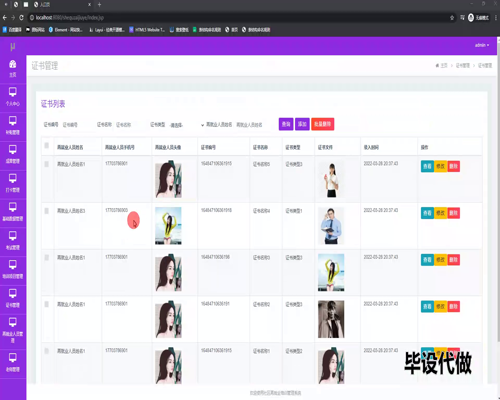Screen dimensions: 500x400
Task: Click 查看 for the 证书名称4 row
Action: [427, 213]
